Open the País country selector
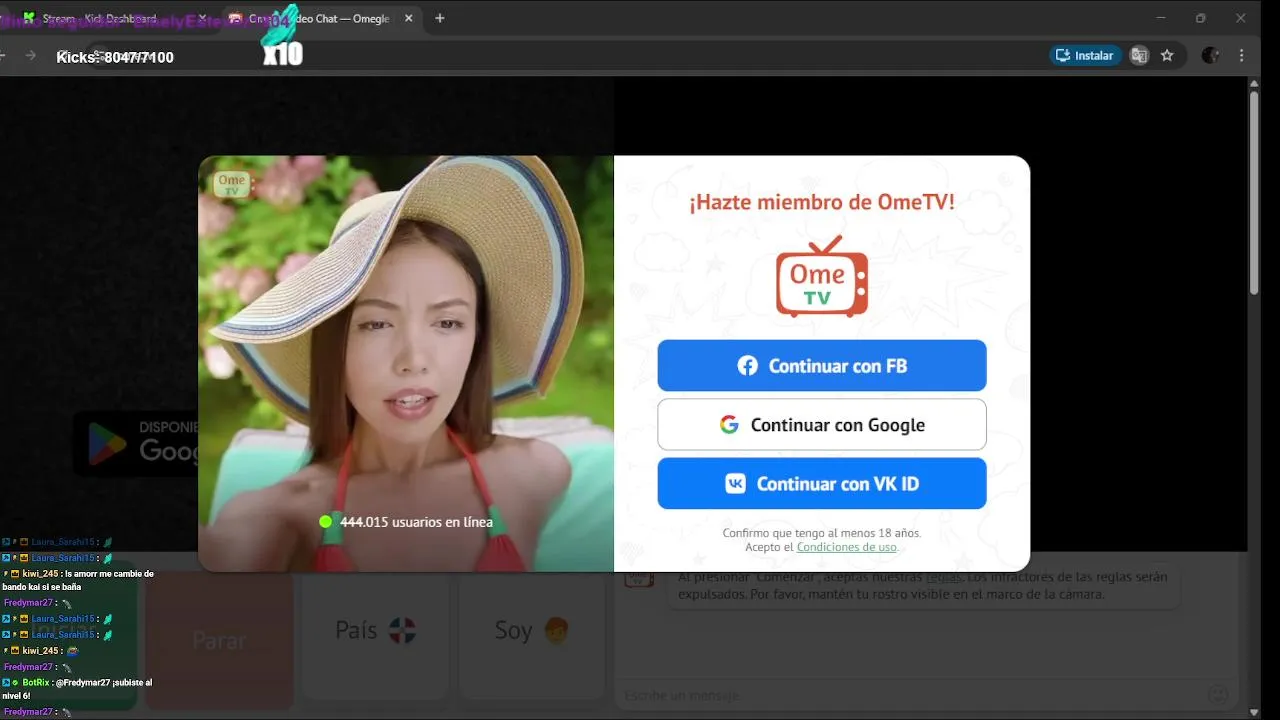 (375, 630)
